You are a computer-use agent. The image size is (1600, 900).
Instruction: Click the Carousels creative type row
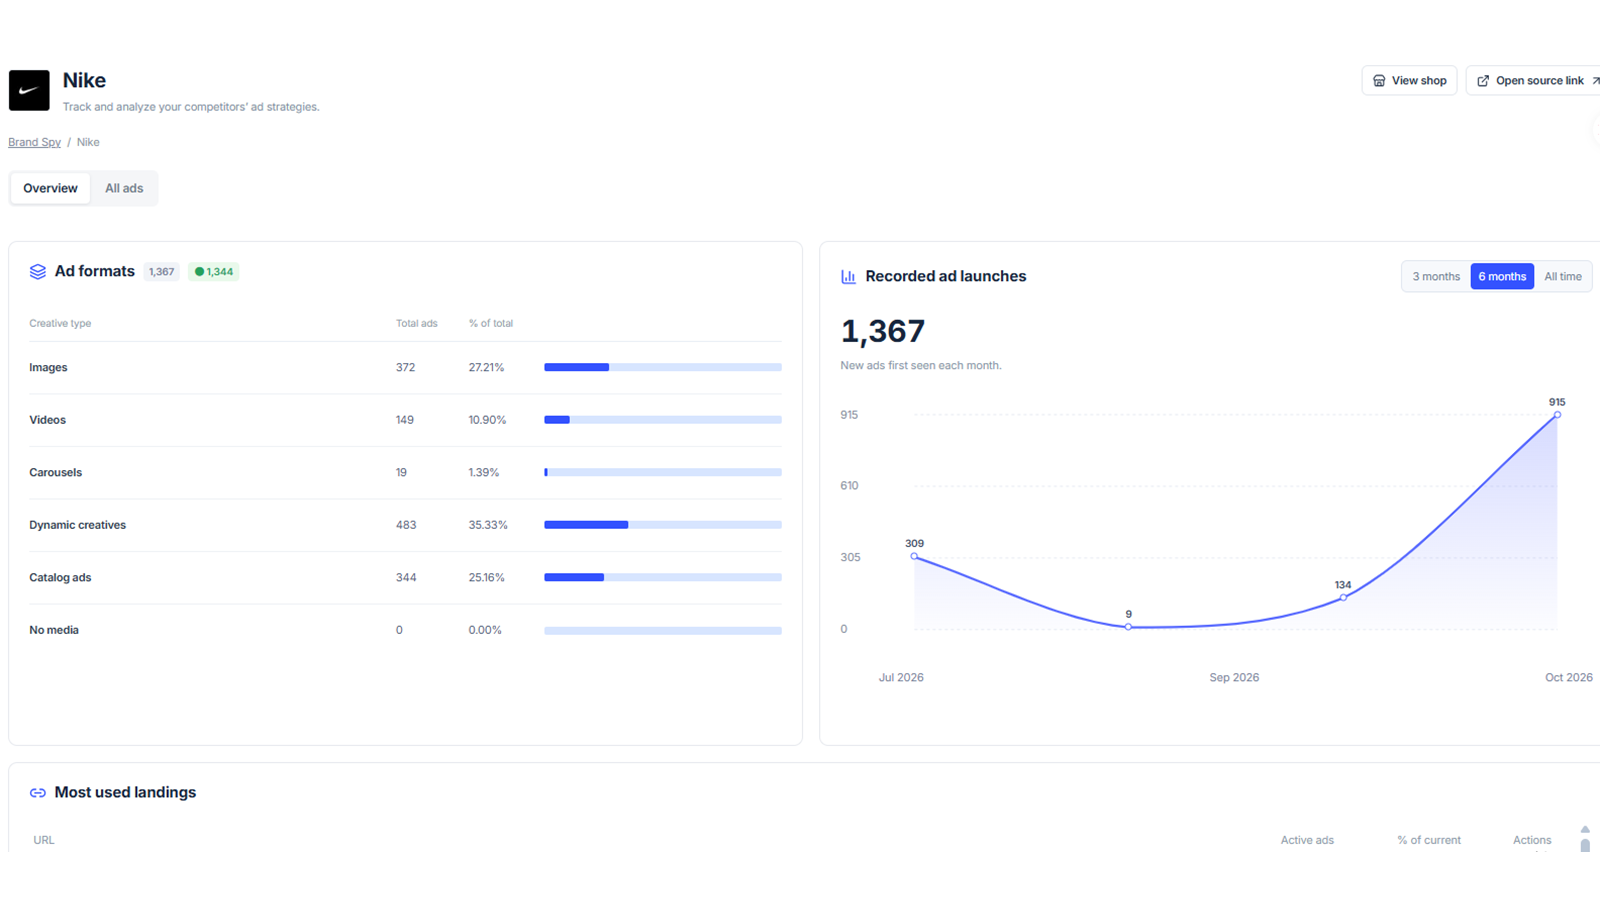[405, 472]
